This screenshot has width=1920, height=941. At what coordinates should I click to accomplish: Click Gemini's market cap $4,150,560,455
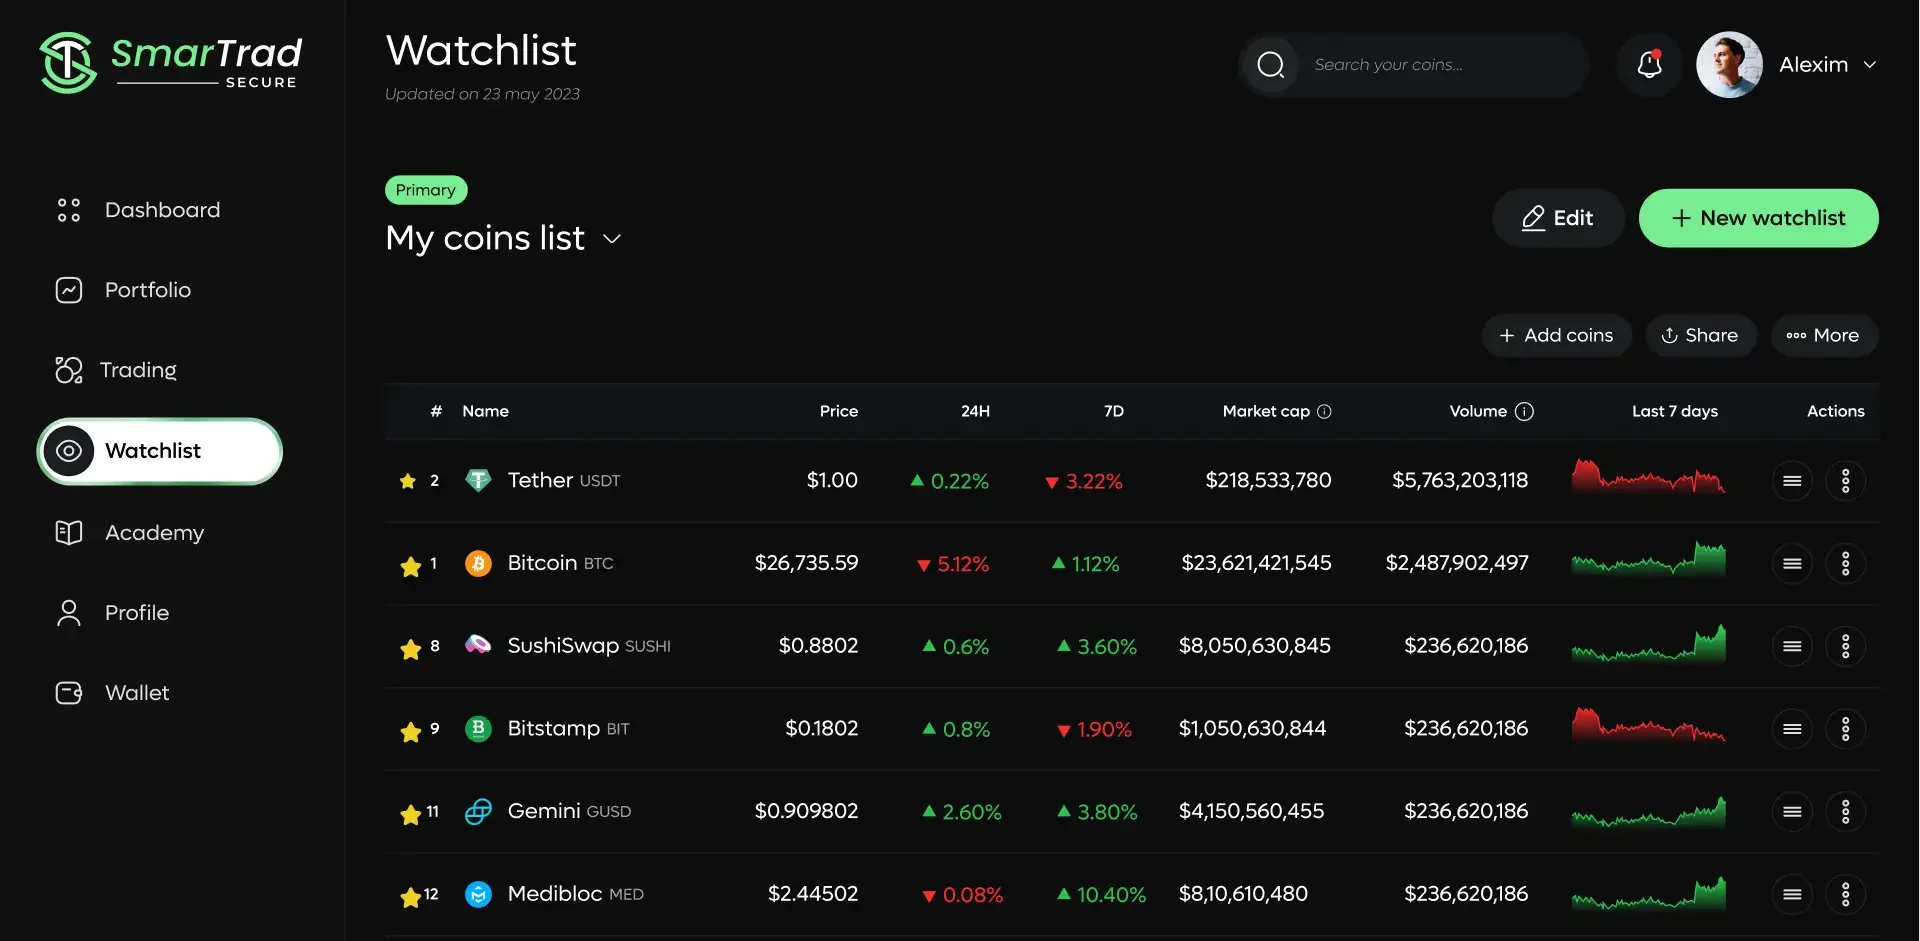click(1251, 812)
